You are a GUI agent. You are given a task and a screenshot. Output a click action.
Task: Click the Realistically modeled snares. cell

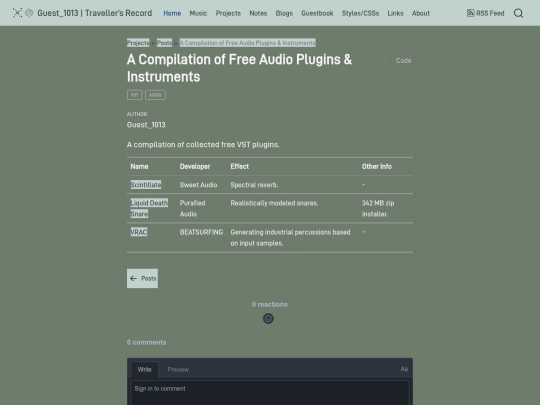[274, 203]
